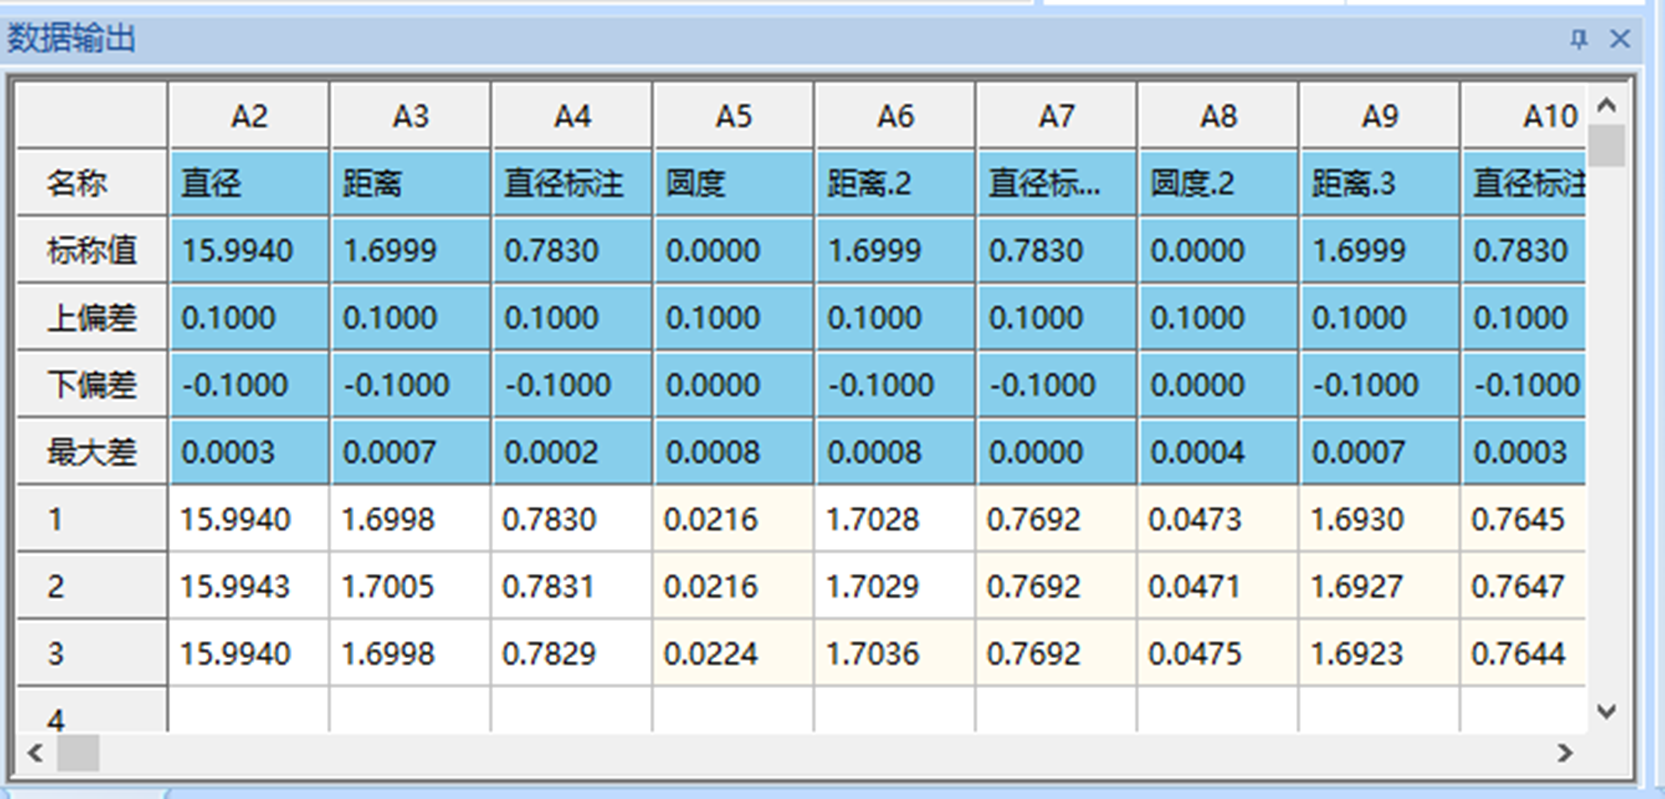Click measurement cell 1.7036 in A6
The height and width of the screenshot is (799, 1665).
pos(894,653)
